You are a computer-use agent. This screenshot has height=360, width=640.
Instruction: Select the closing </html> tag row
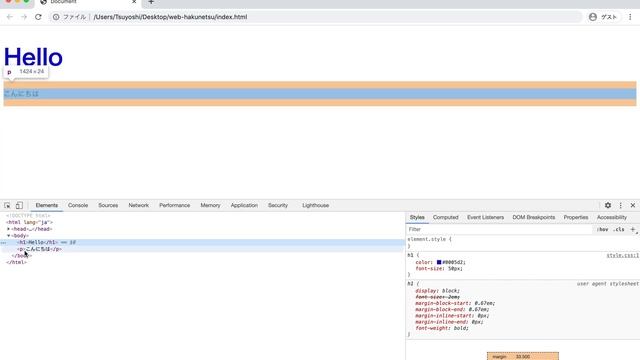point(16,262)
